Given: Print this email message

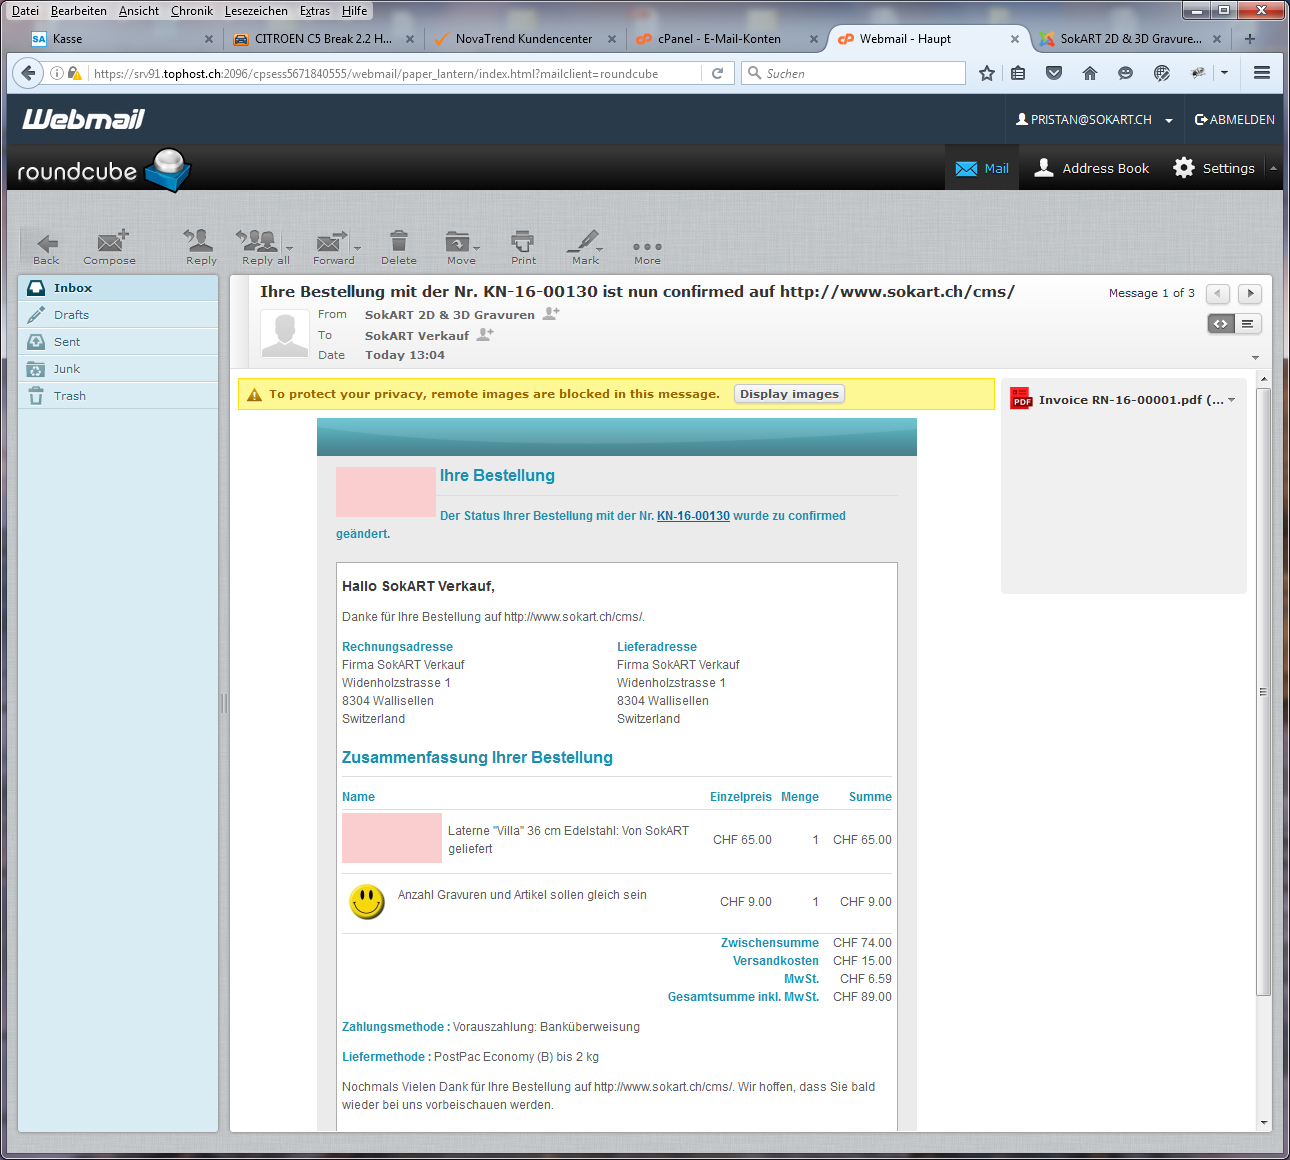Looking at the screenshot, I should pyautogui.click(x=523, y=247).
